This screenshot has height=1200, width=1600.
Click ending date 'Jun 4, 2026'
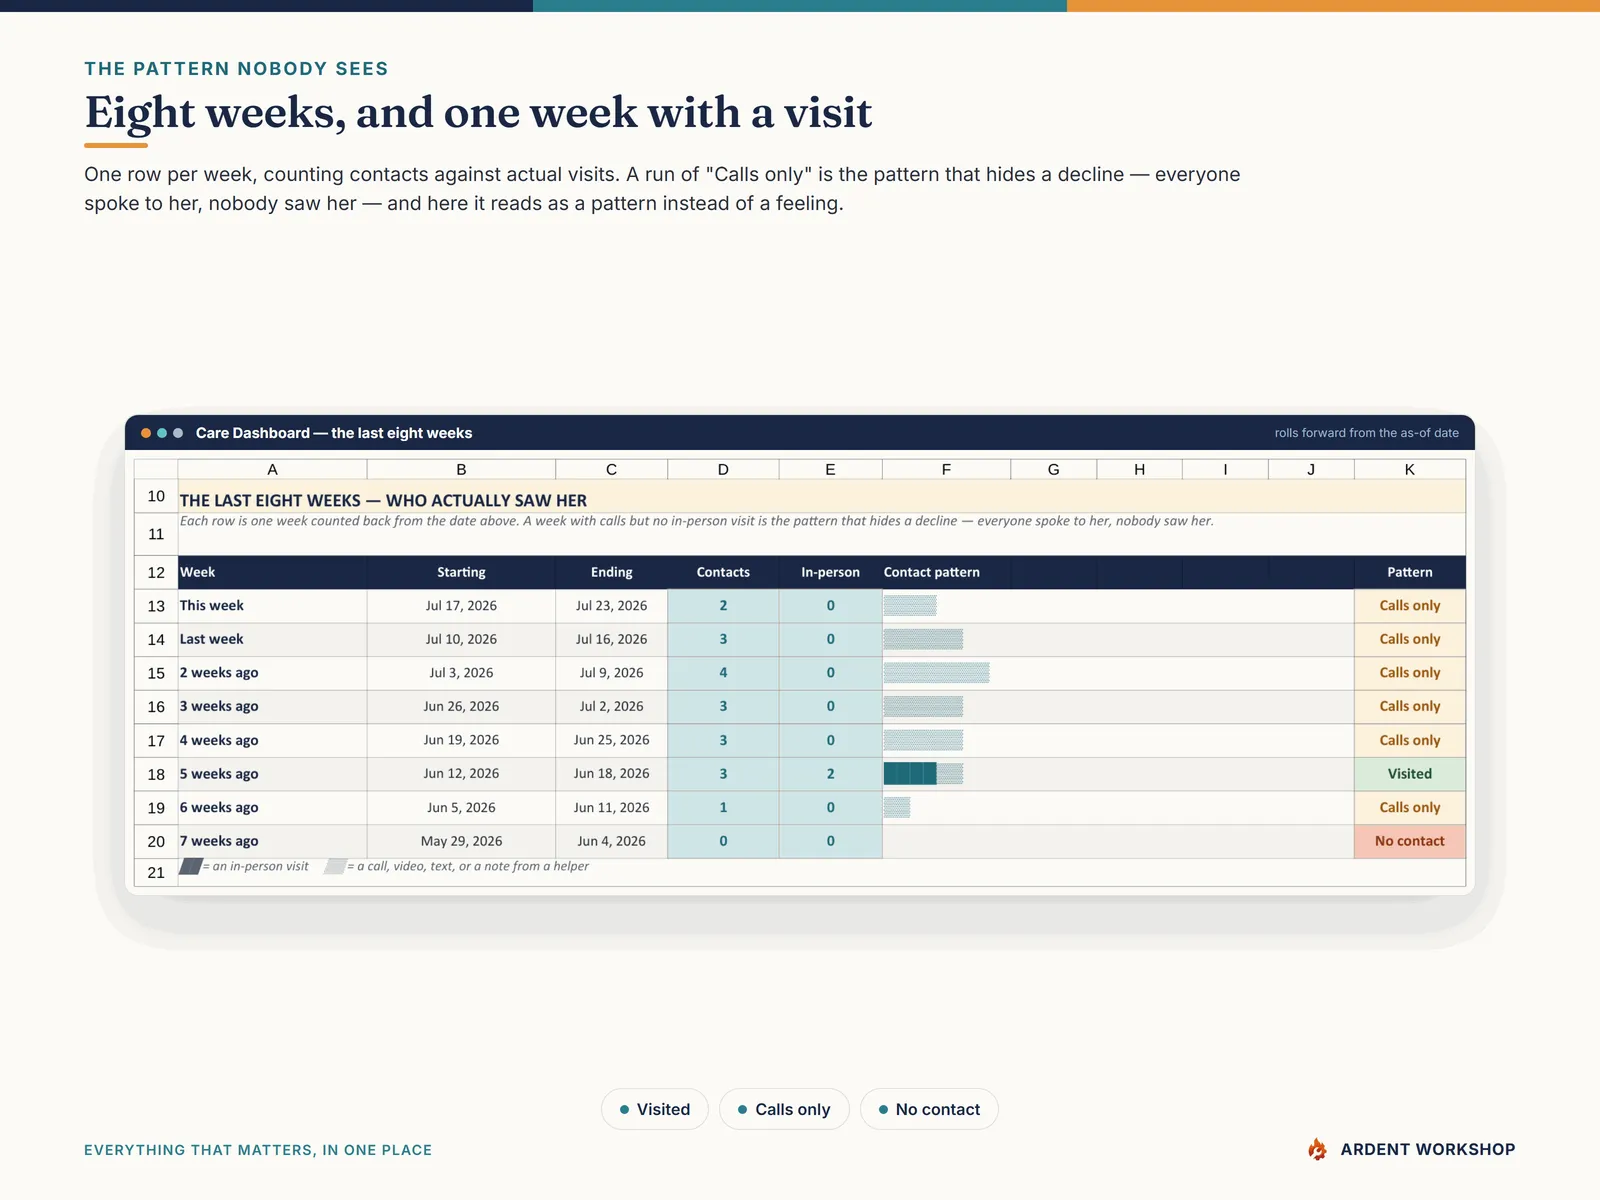[611, 841]
